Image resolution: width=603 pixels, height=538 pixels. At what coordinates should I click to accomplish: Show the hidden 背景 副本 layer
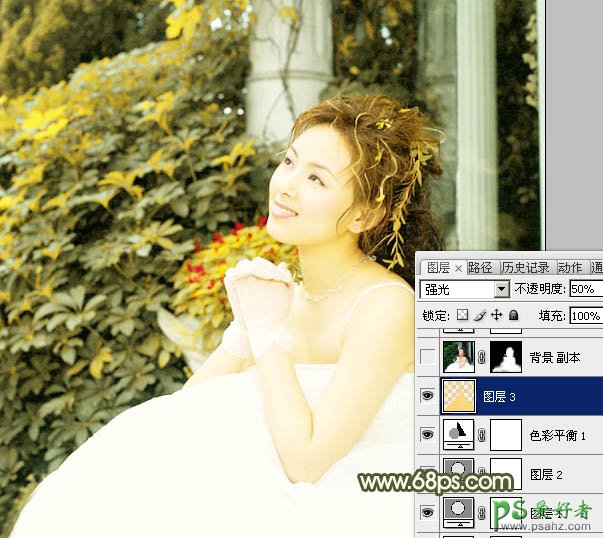(428, 357)
